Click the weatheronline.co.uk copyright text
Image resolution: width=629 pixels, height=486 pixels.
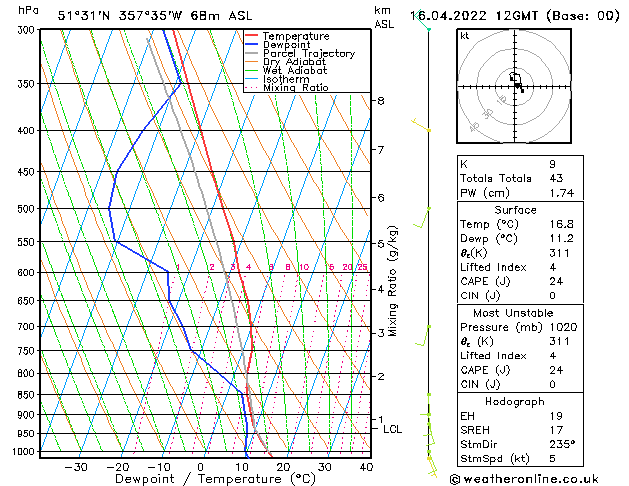click(x=524, y=479)
